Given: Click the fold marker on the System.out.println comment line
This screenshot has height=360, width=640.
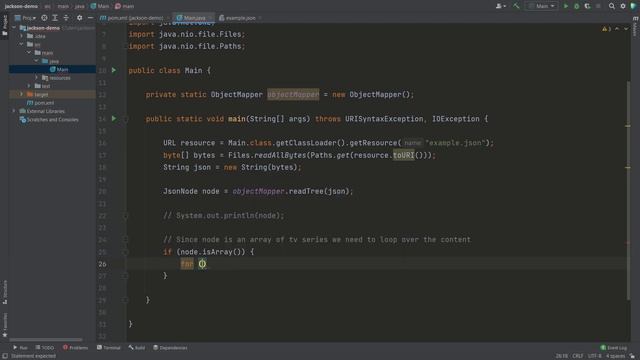Looking at the screenshot, I should point(125,216).
